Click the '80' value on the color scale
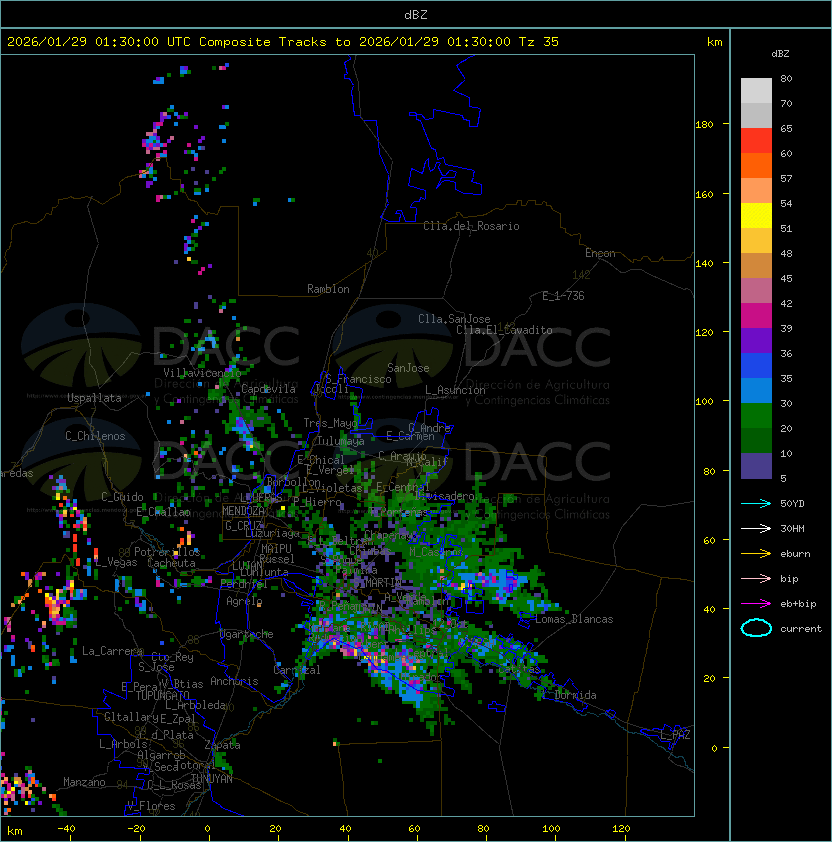The width and height of the screenshot is (832, 842). pos(786,78)
